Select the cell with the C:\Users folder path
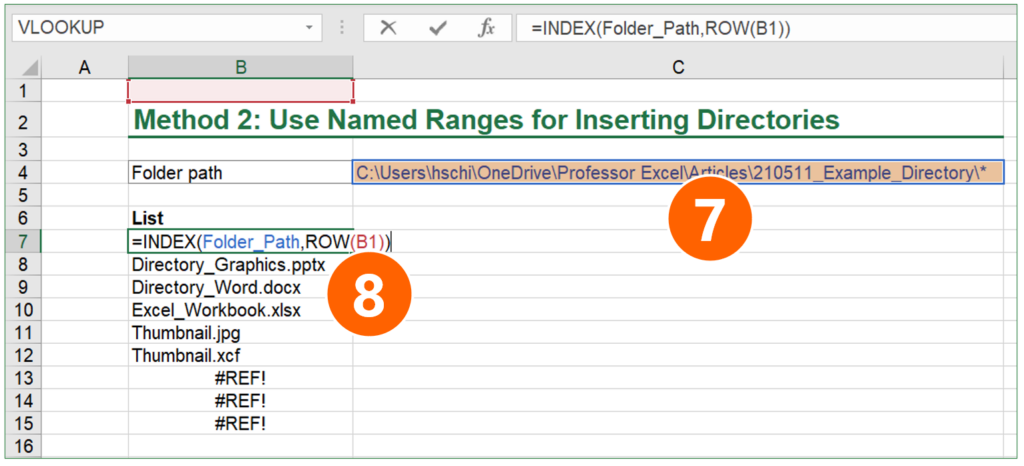This screenshot has height=466, width=1024. coord(679,173)
